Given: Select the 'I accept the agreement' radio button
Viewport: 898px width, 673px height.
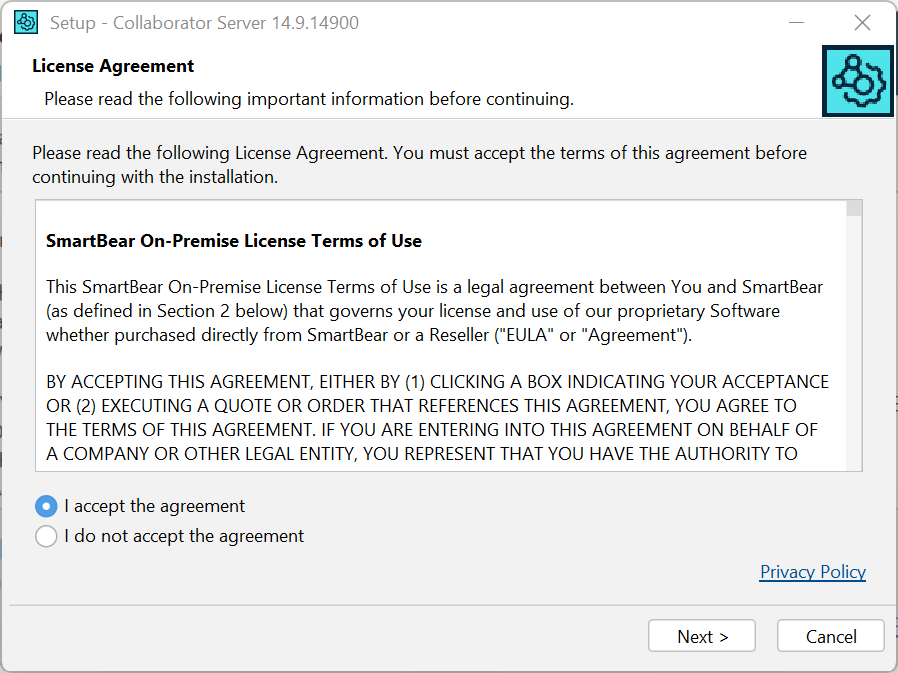Looking at the screenshot, I should [45, 506].
